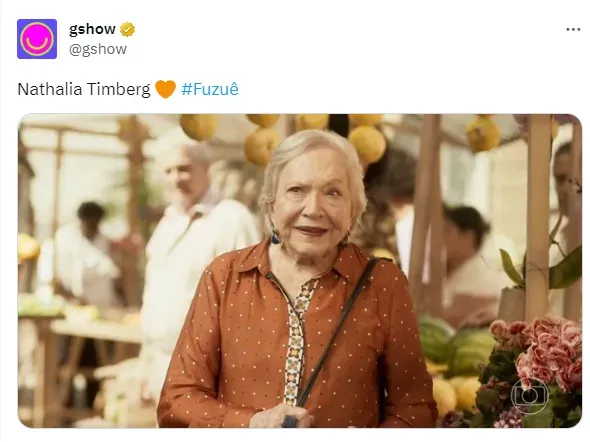The width and height of the screenshot is (590, 442).
Task: Click the Globo camera watermark in photo
Action: click(x=530, y=396)
